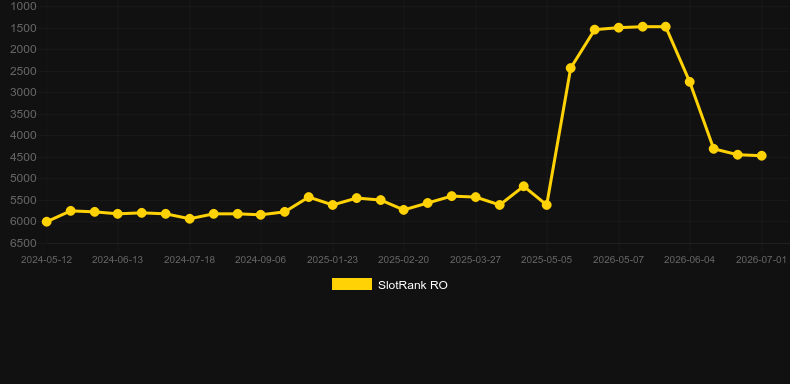Click the 2500 y-axis label
The height and width of the screenshot is (384, 790).
coord(24,71)
